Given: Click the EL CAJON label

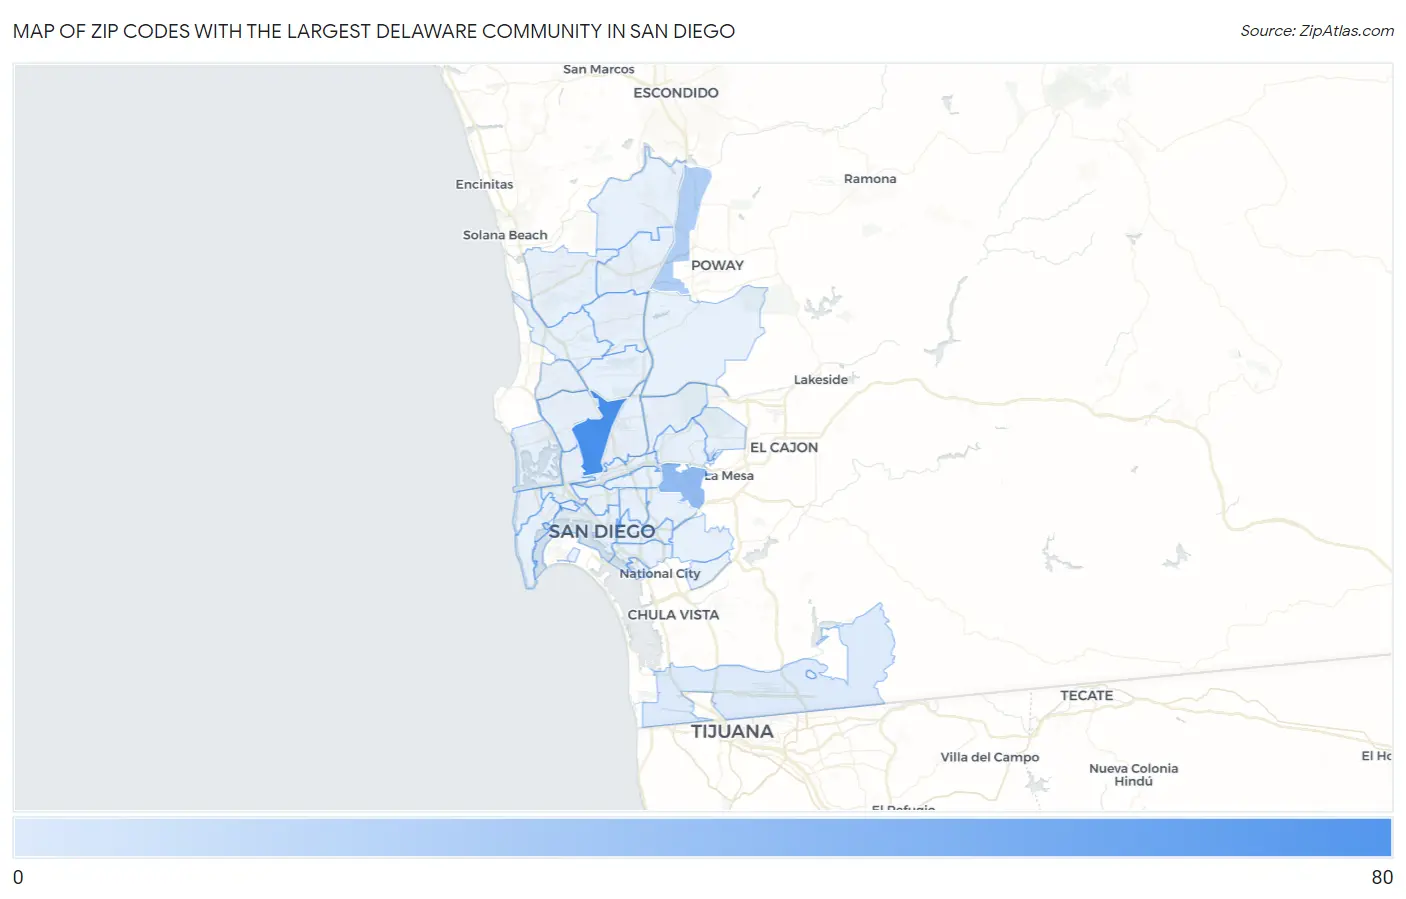Looking at the screenshot, I should (x=784, y=447).
